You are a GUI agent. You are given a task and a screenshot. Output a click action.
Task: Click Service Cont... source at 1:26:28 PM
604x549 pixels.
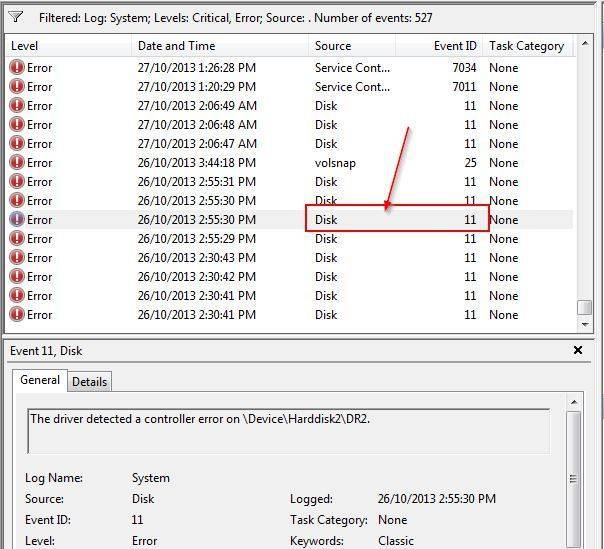coord(352,68)
